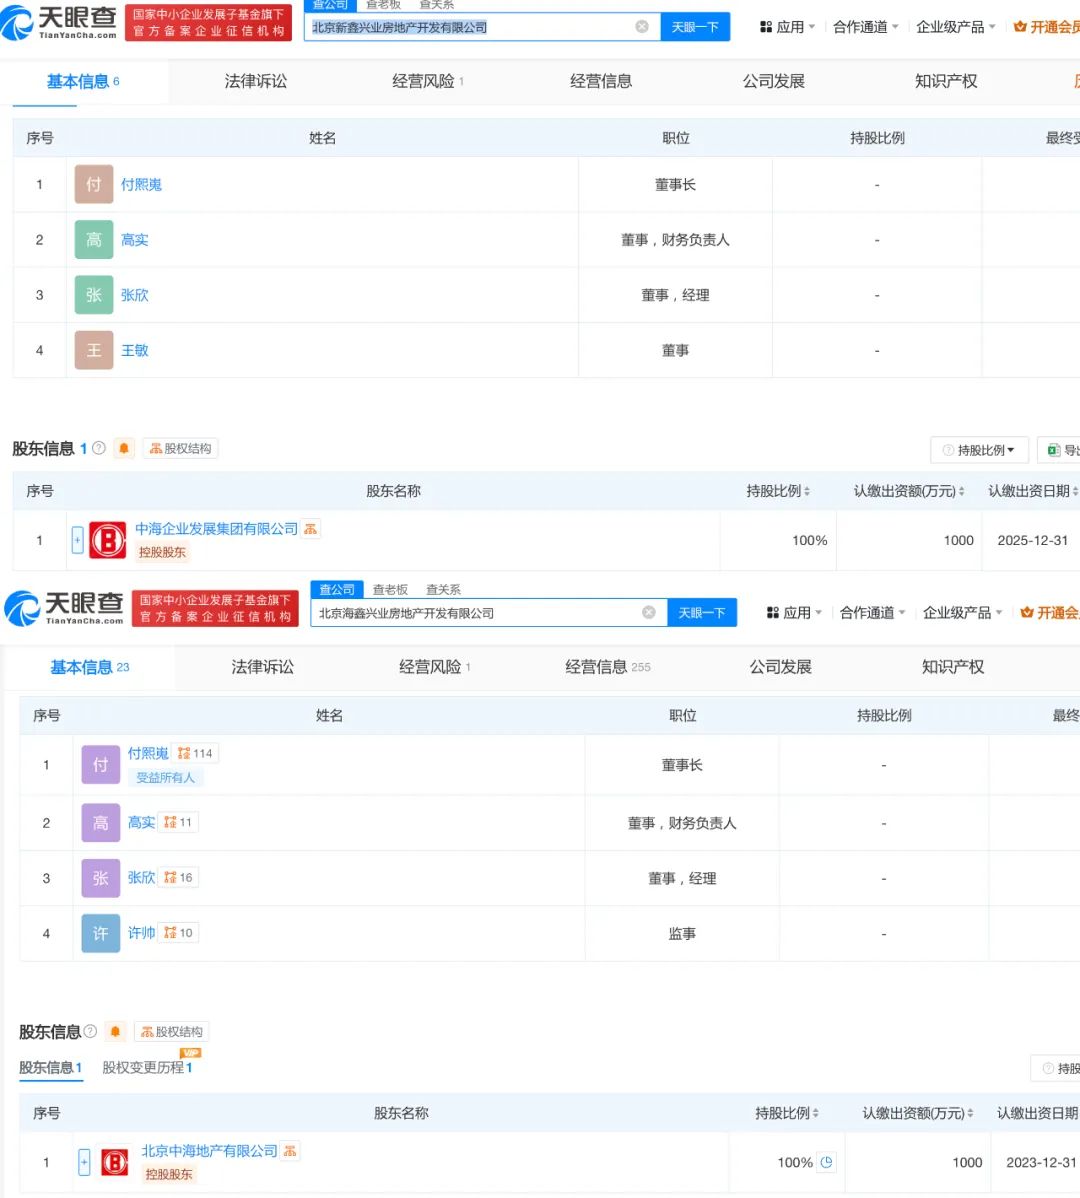Click 天眼一下 beside 北京新鑫兴业 search
1080x1198 pixels.
pos(695,27)
